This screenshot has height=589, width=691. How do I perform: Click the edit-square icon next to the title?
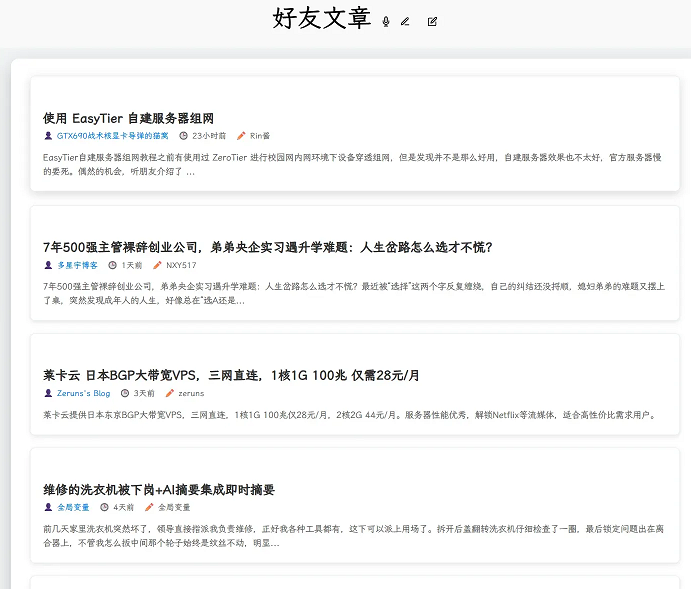click(x=432, y=21)
